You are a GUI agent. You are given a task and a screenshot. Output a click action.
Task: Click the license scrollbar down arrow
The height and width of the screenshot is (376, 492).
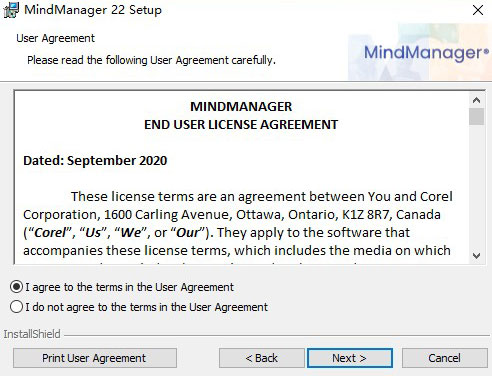pos(476,256)
